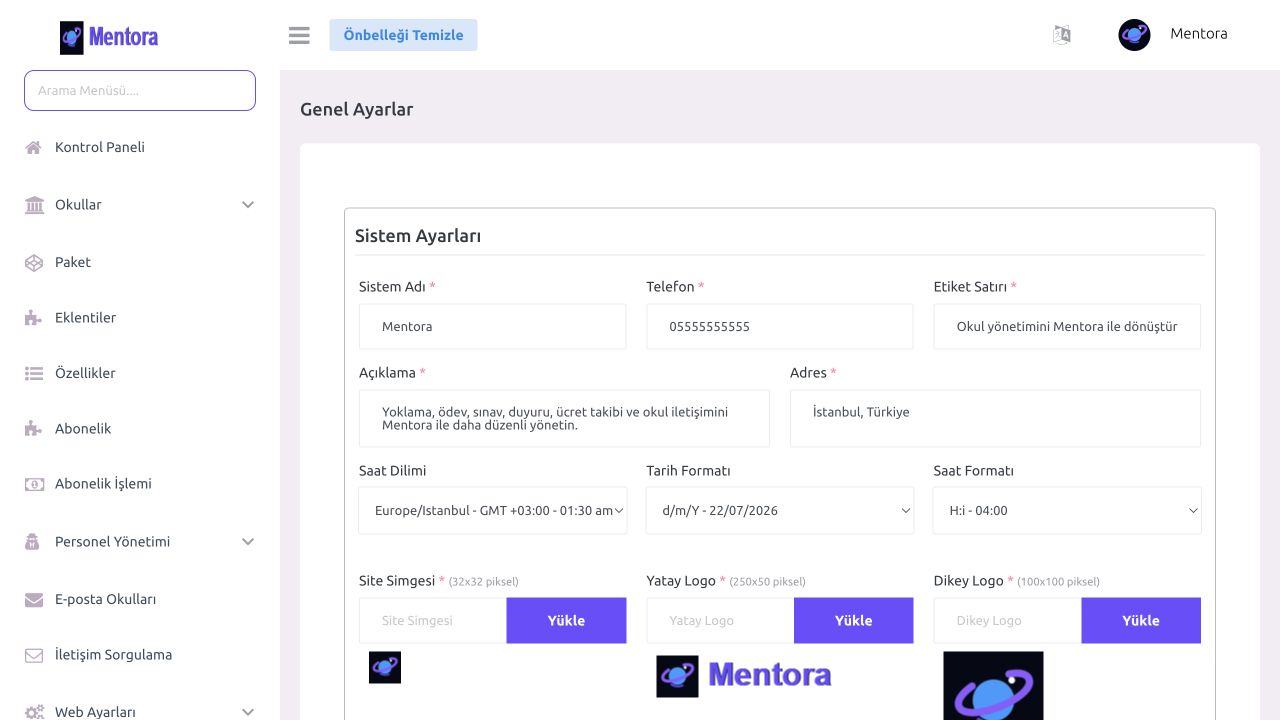The width and height of the screenshot is (1280, 720).
Task: Toggle the hamburger menu icon
Action: [x=299, y=35]
